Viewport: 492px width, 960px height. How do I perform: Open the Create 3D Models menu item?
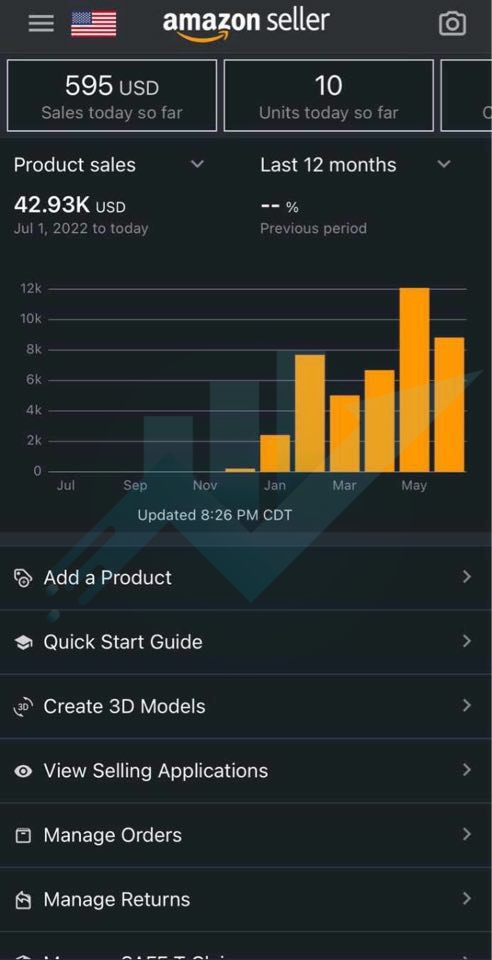[246, 706]
